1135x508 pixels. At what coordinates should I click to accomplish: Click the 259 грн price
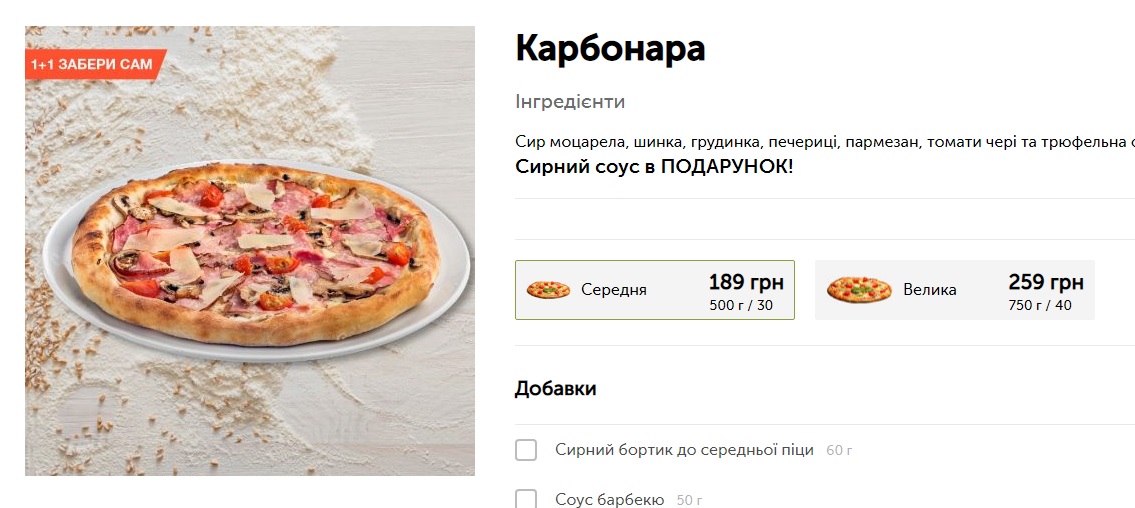(1046, 282)
